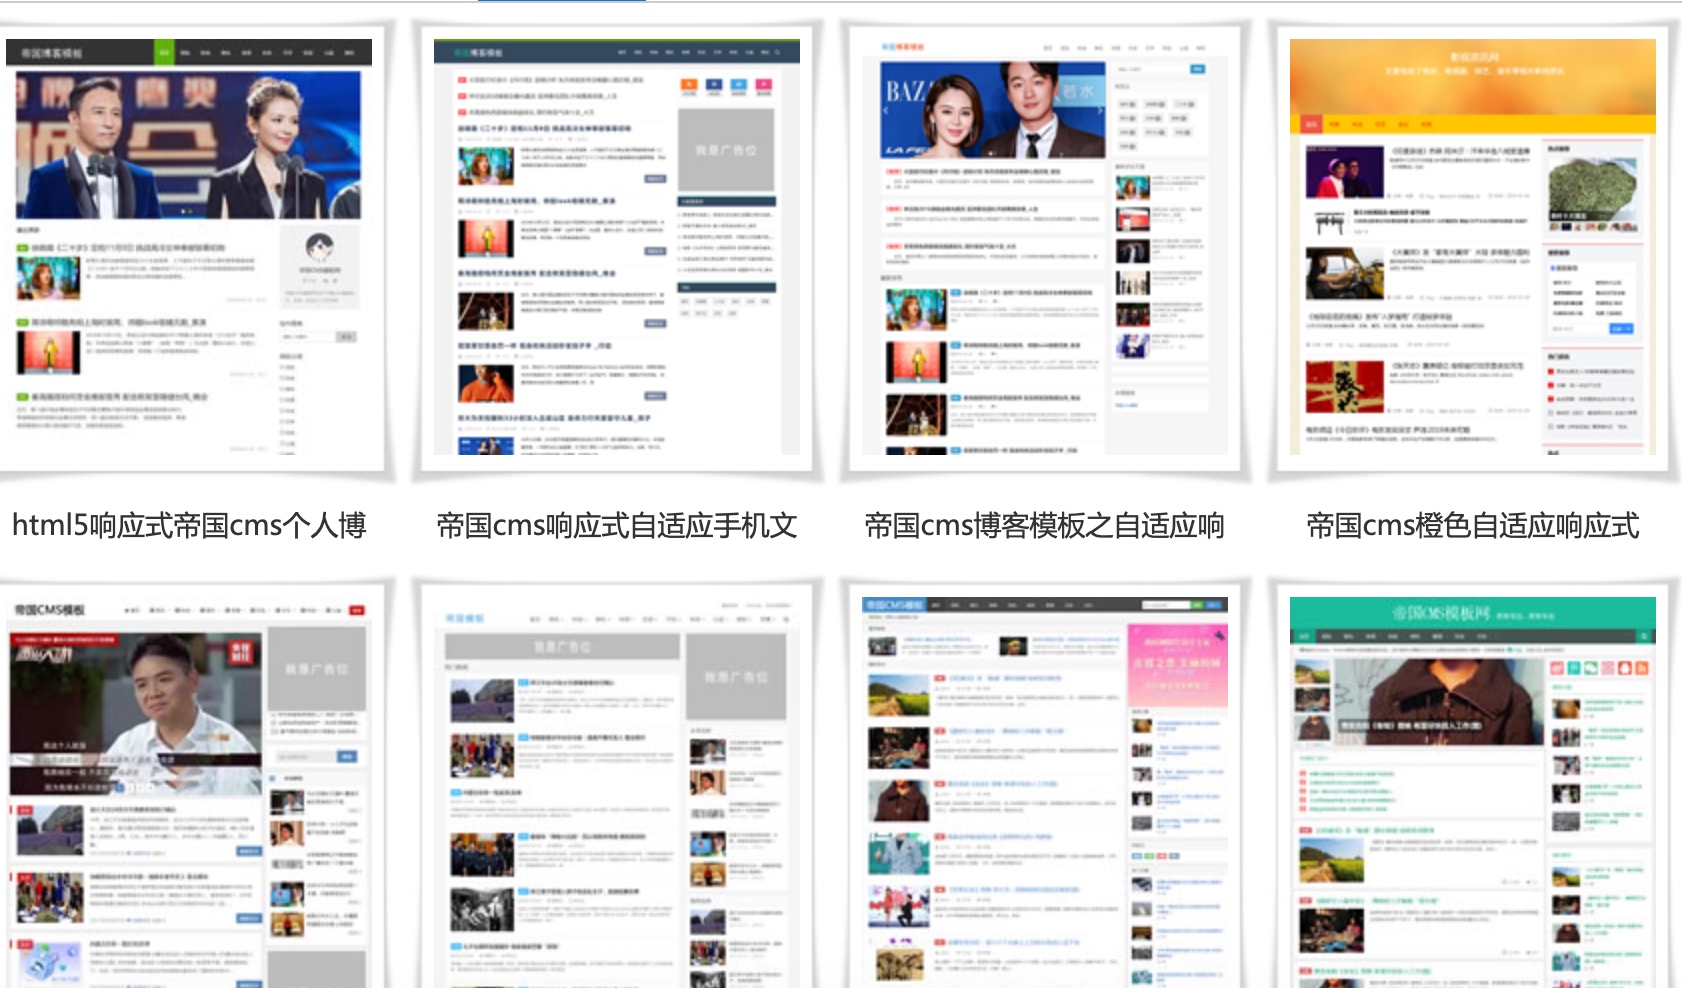Open the bottom-row thumbnail with 帝国CMS模板 white header
The width and height of the screenshot is (1682, 988).
pyautogui.click(x=188, y=792)
